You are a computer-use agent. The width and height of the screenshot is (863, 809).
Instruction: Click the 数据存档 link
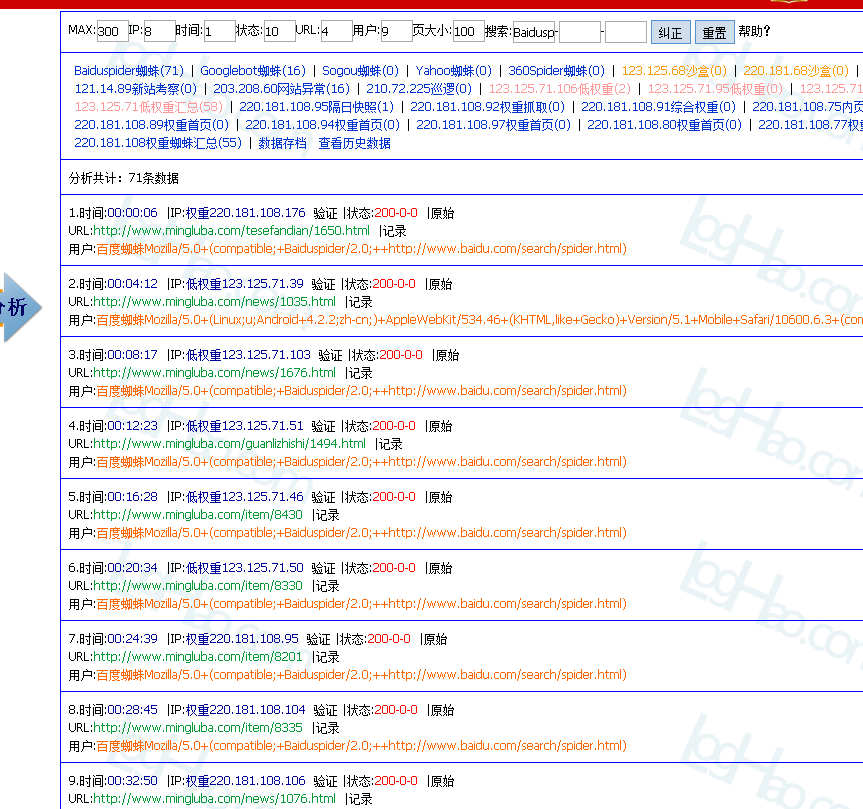282,143
